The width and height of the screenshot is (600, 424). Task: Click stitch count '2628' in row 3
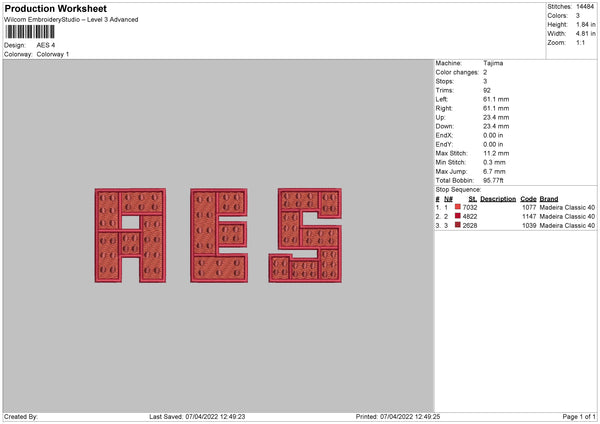[x=470, y=225]
